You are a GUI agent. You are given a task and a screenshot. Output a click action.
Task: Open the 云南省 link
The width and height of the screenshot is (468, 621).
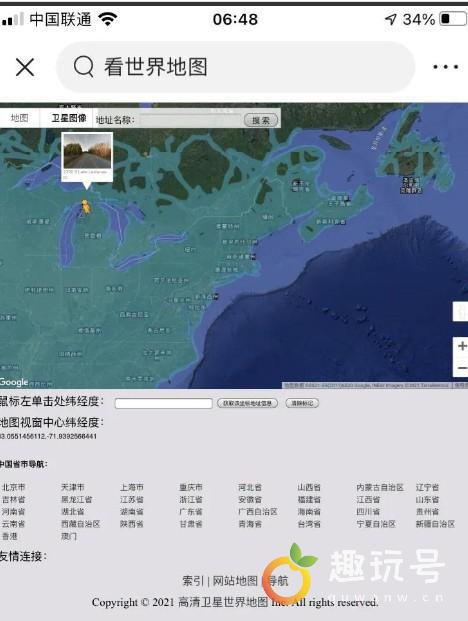pos(13,524)
